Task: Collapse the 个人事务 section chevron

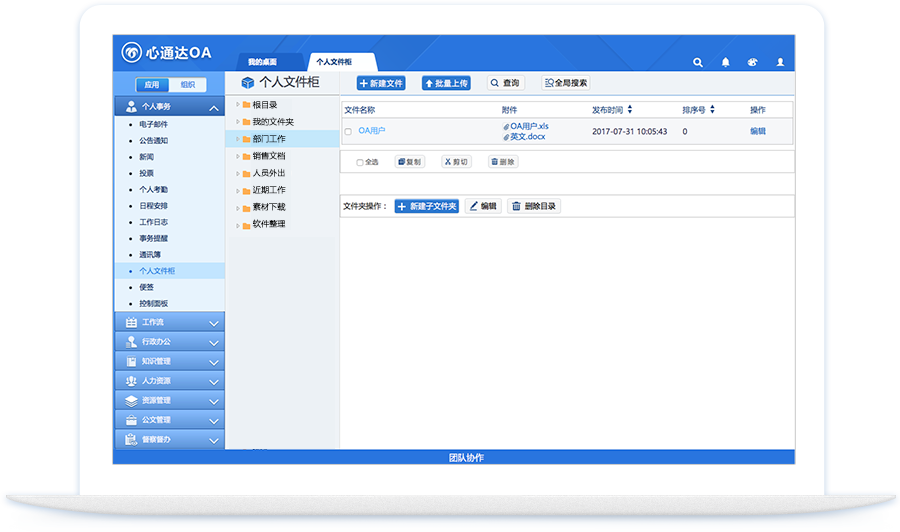Action: [214, 107]
